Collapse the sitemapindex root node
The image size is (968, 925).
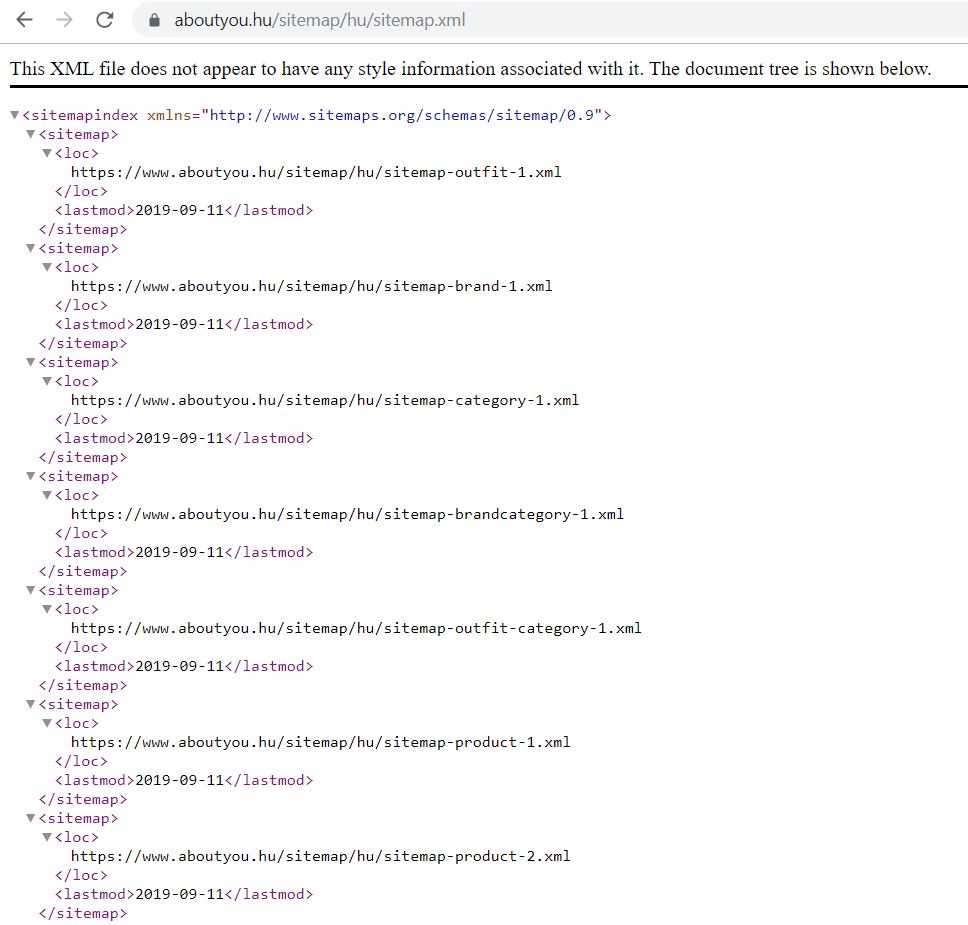[x=15, y=115]
